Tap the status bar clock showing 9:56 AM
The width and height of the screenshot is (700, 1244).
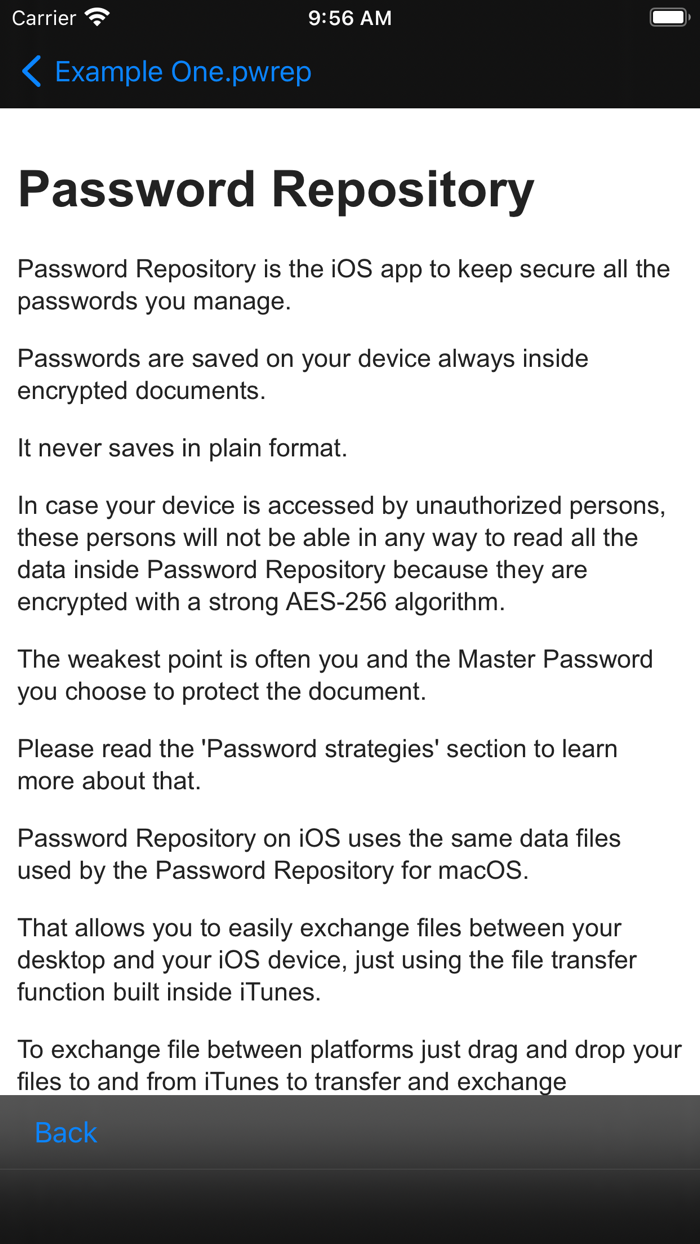[x=349, y=16]
